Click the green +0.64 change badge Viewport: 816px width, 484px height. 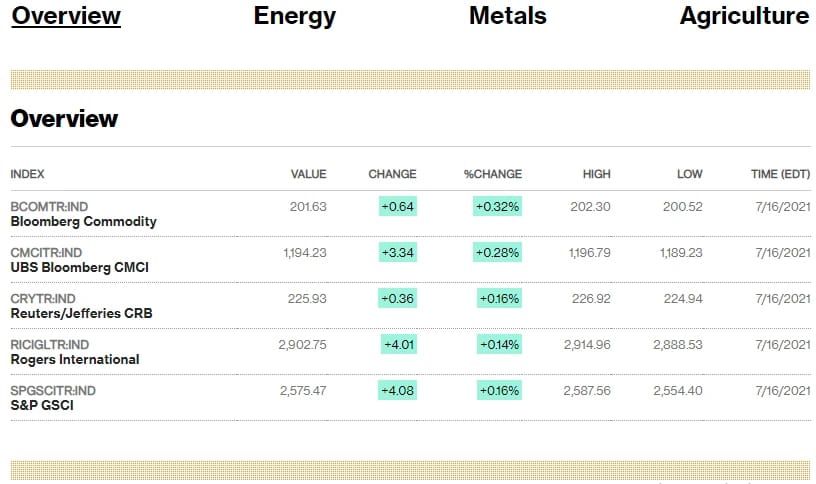pos(398,207)
